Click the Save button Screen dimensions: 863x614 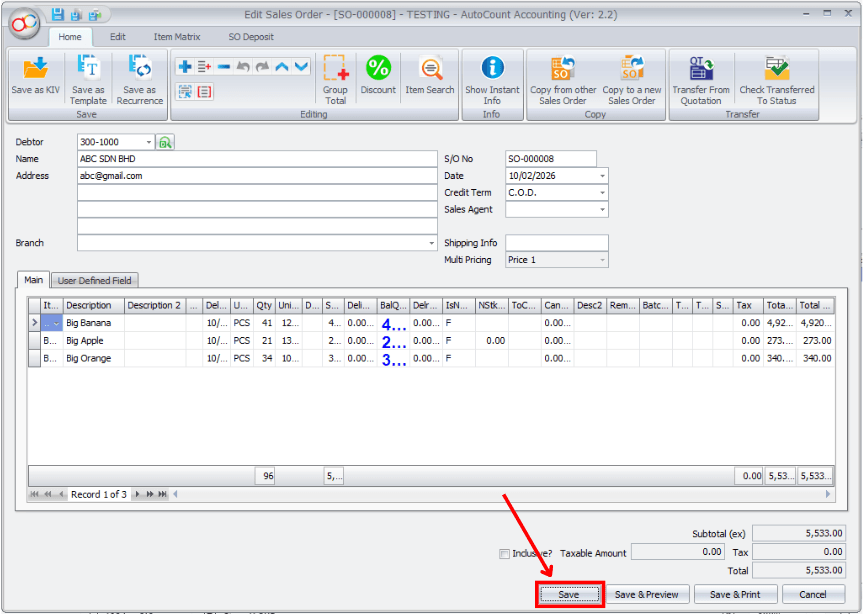[x=569, y=594]
